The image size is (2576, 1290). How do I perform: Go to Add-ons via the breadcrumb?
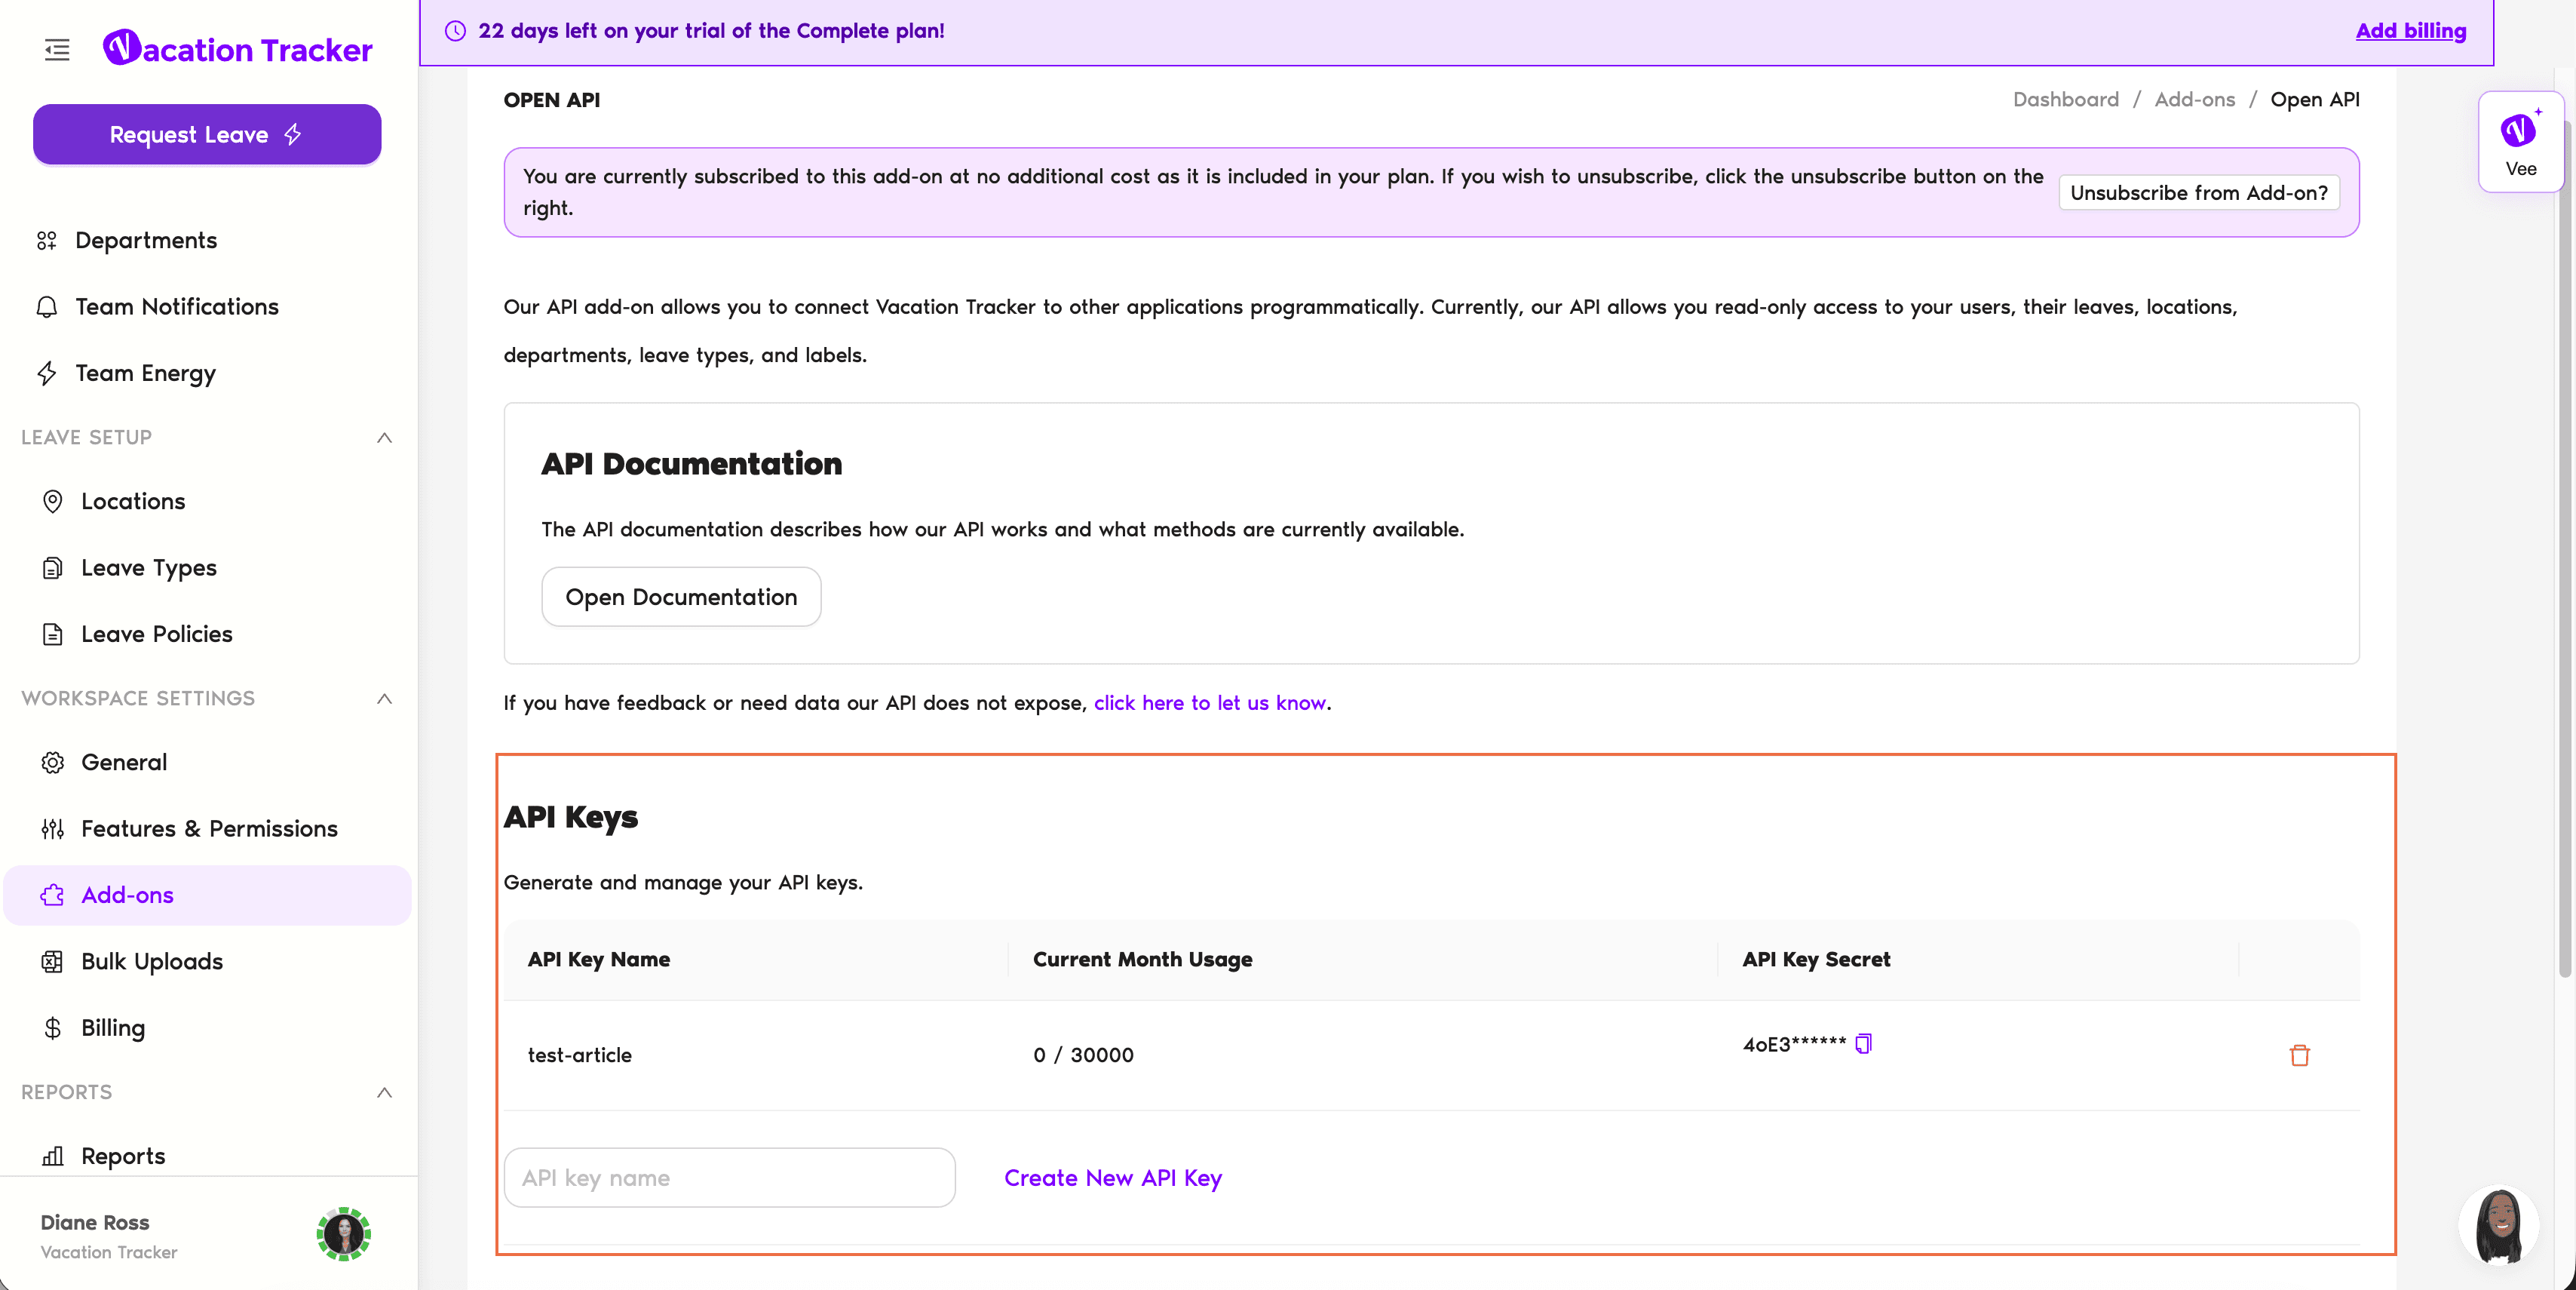(2194, 99)
